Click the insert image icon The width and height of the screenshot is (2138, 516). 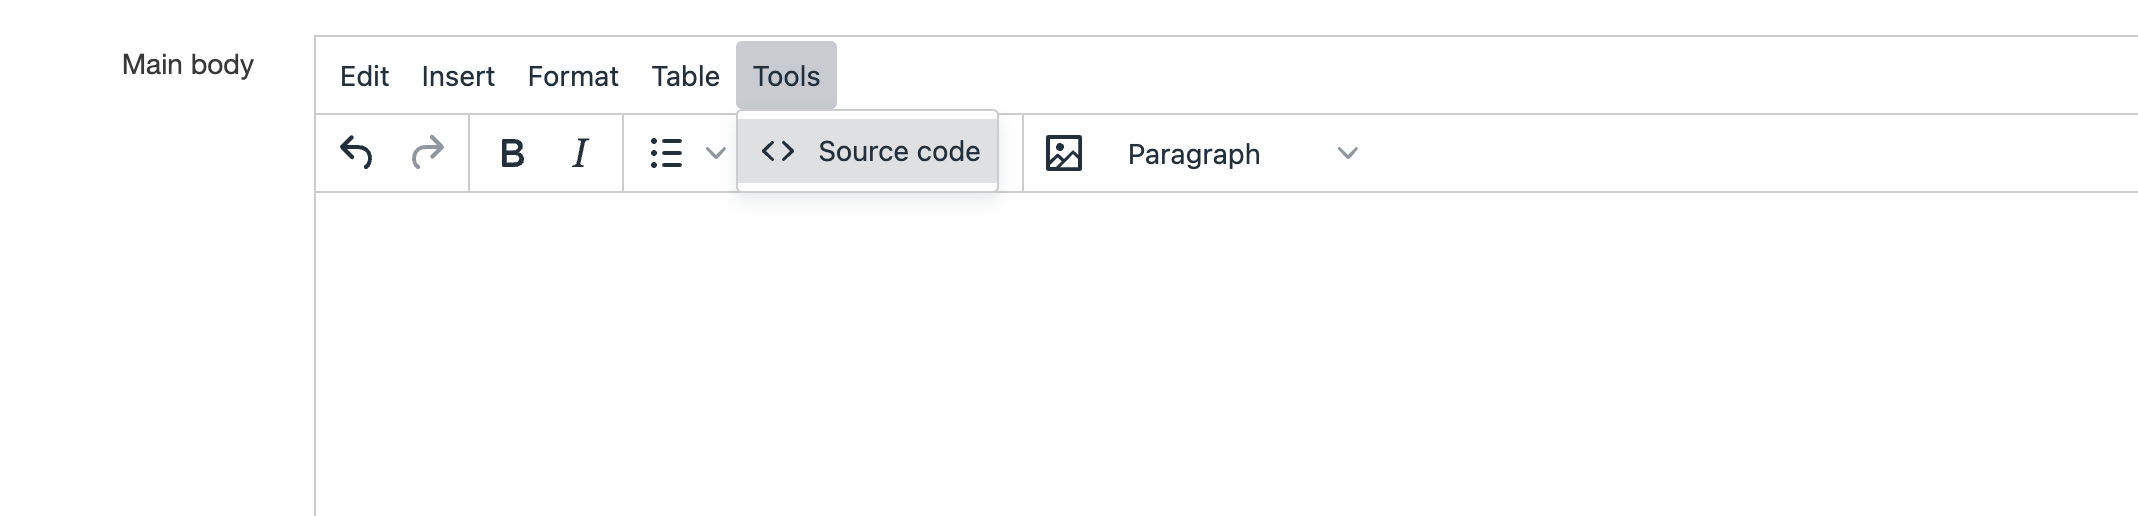click(1063, 153)
